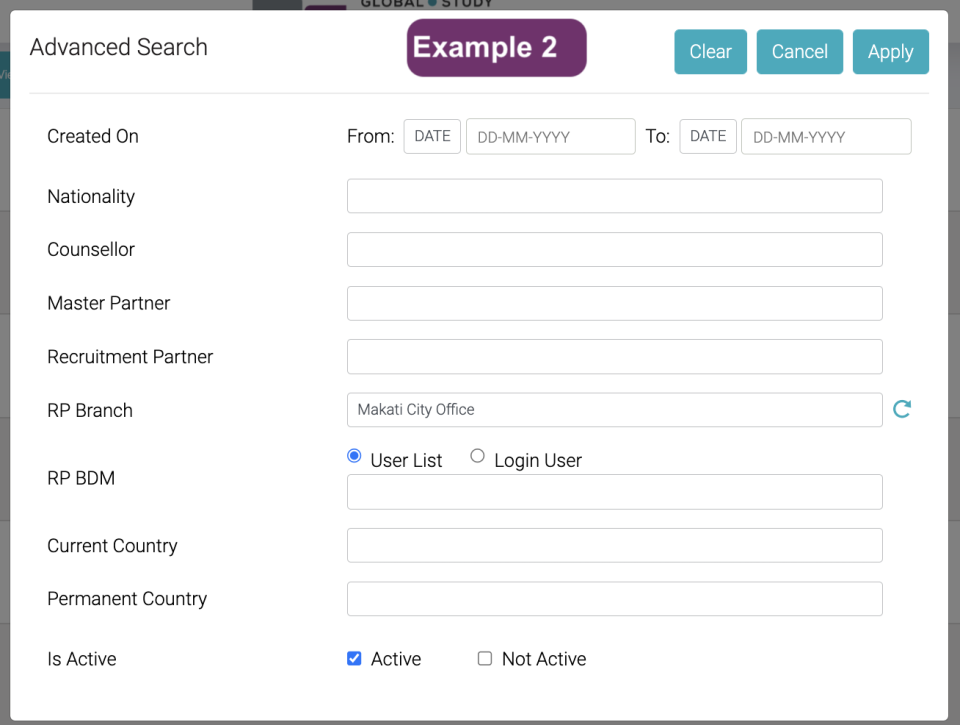Select the Login User radio option
960x725 pixels.
478,456
